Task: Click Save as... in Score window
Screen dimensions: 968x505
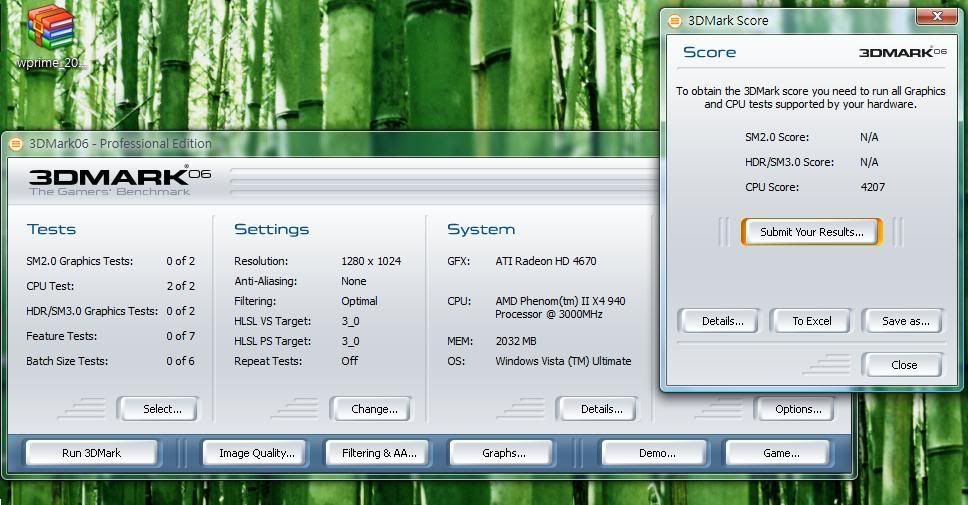Action: (x=903, y=321)
